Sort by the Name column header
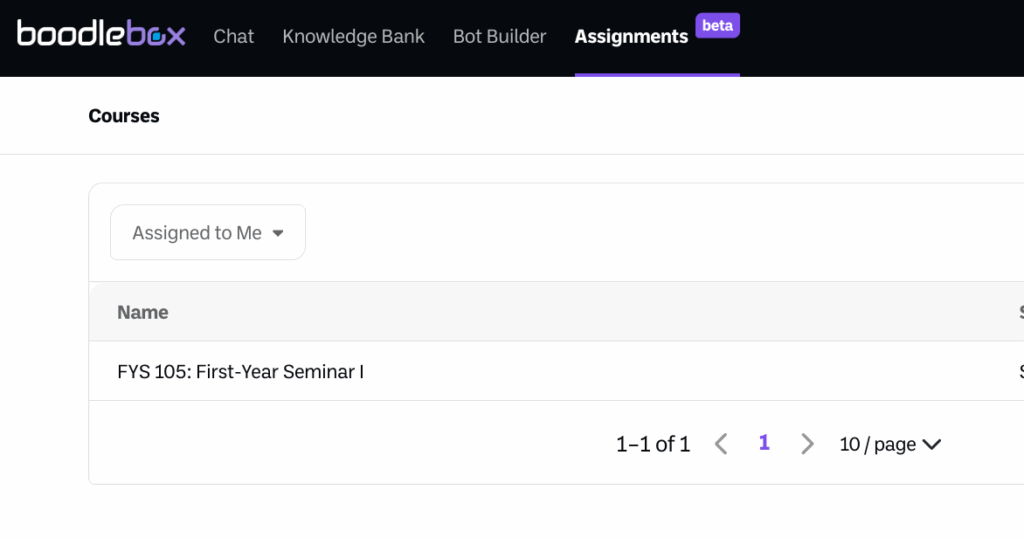Screen dimensions: 1024x538 coord(143,312)
